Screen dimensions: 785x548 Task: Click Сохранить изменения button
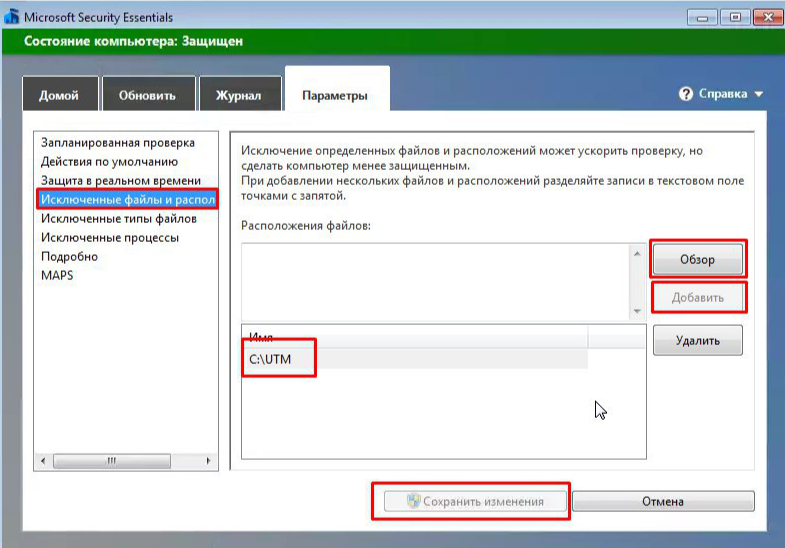(x=475, y=501)
